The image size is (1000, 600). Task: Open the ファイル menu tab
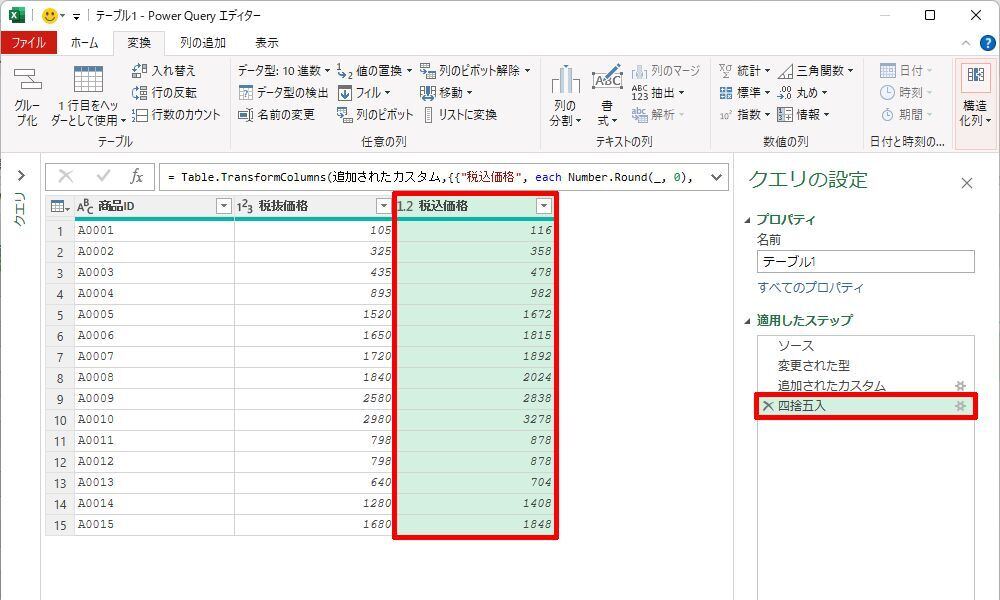pyautogui.click(x=28, y=43)
